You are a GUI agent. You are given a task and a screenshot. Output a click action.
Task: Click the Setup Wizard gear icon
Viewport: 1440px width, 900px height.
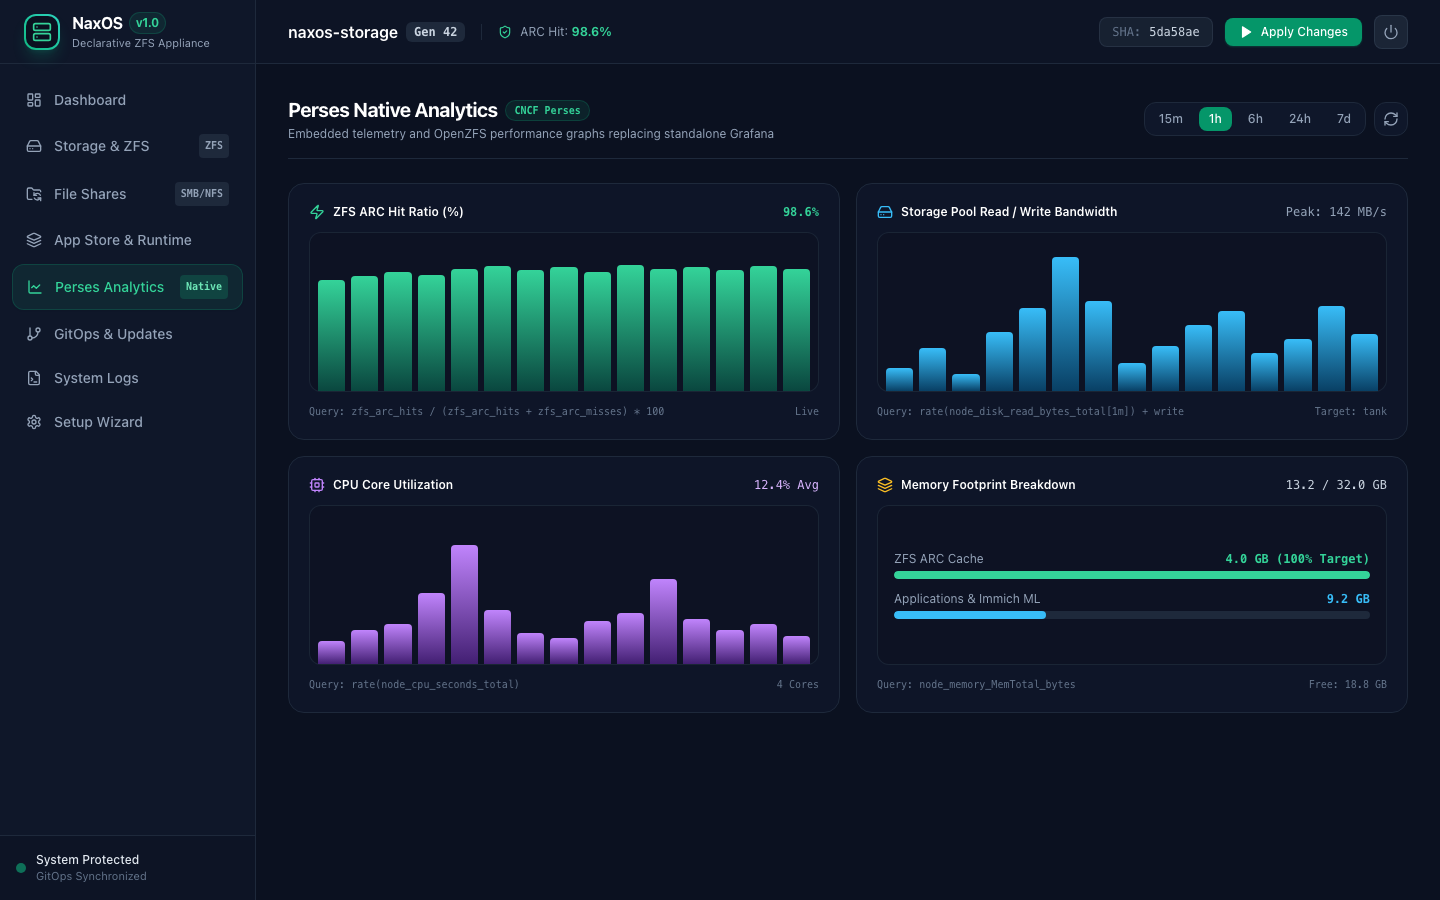click(x=34, y=422)
